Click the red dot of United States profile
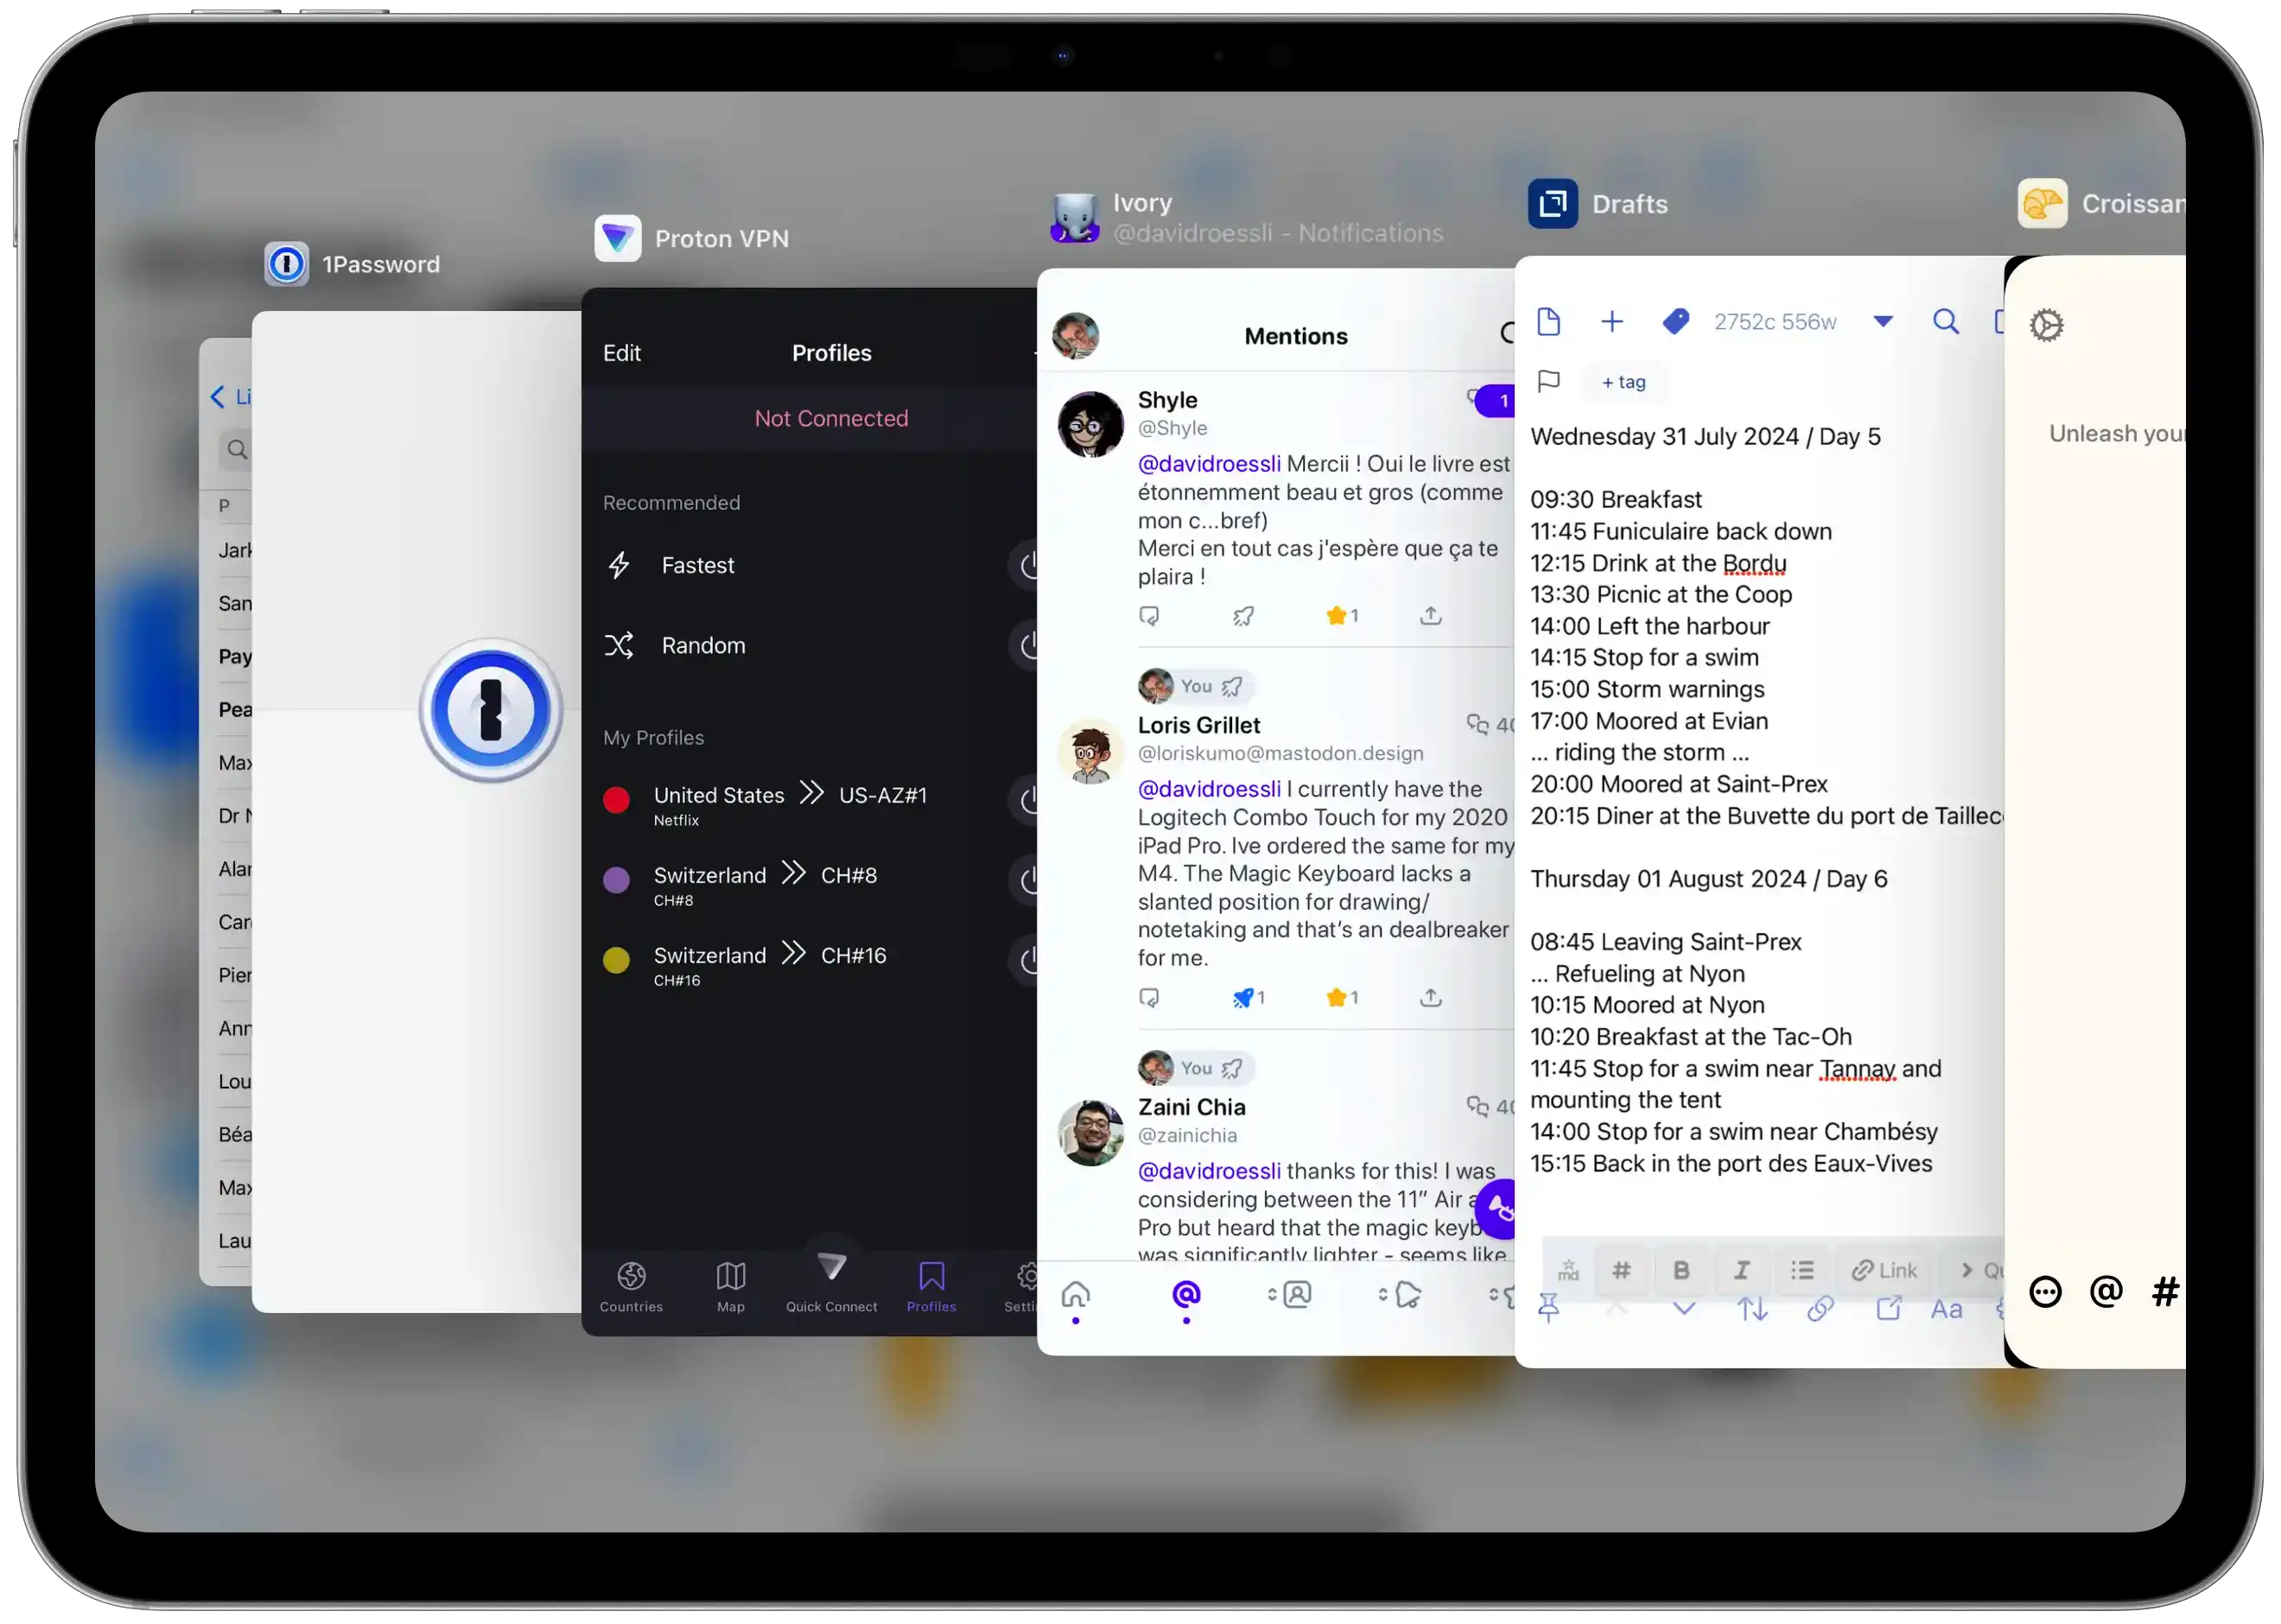 (616, 800)
